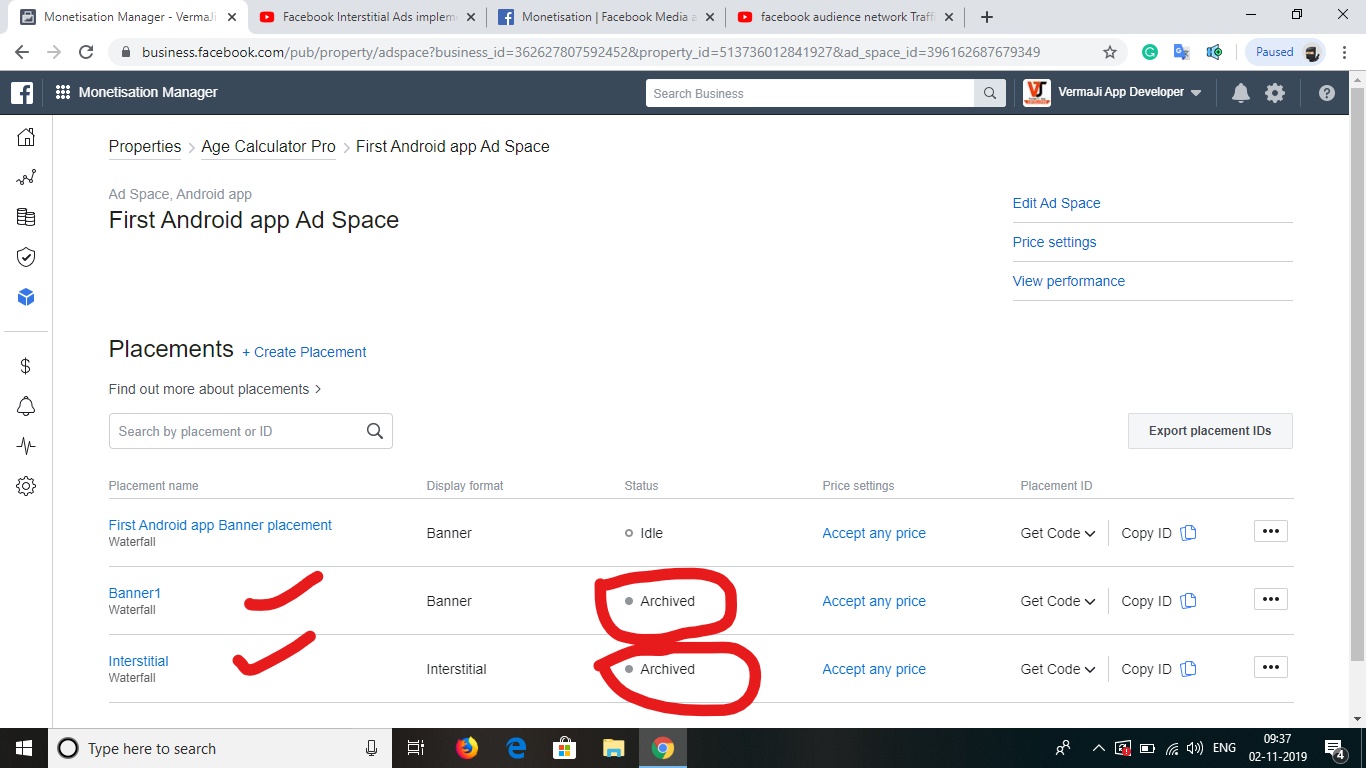
Task: Open the sidebar bell notifications icon
Action: coord(26,406)
